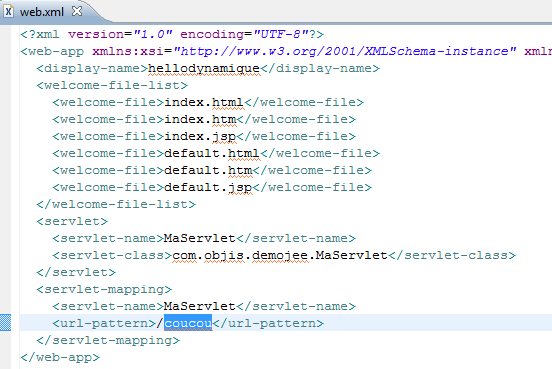Click the closing </servlet-mapping> tag
This screenshot has width=552, height=369.
tap(108, 340)
